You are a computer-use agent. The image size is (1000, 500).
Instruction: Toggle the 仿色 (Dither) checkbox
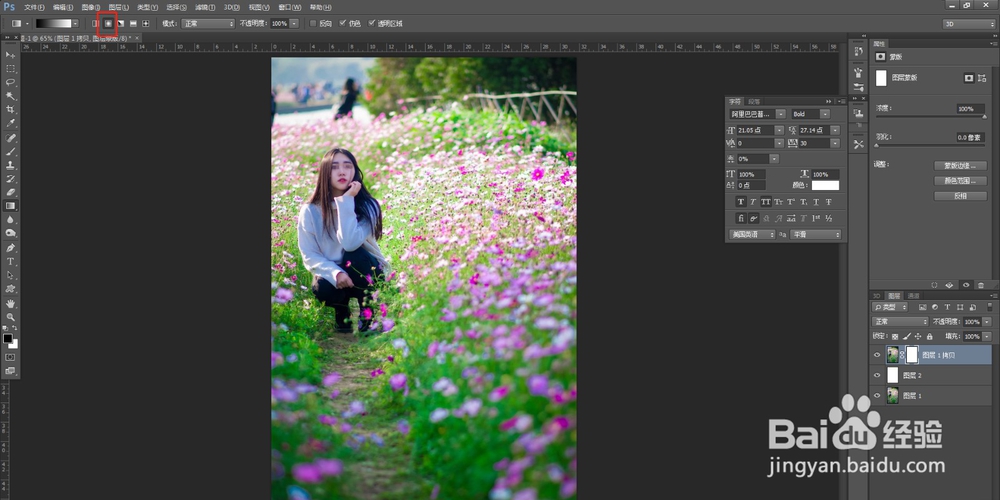click(x=342, y=24)
